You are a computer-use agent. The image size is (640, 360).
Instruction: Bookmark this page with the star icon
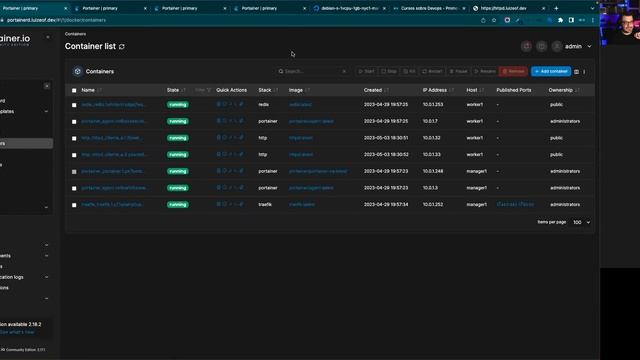coord(494,20)
